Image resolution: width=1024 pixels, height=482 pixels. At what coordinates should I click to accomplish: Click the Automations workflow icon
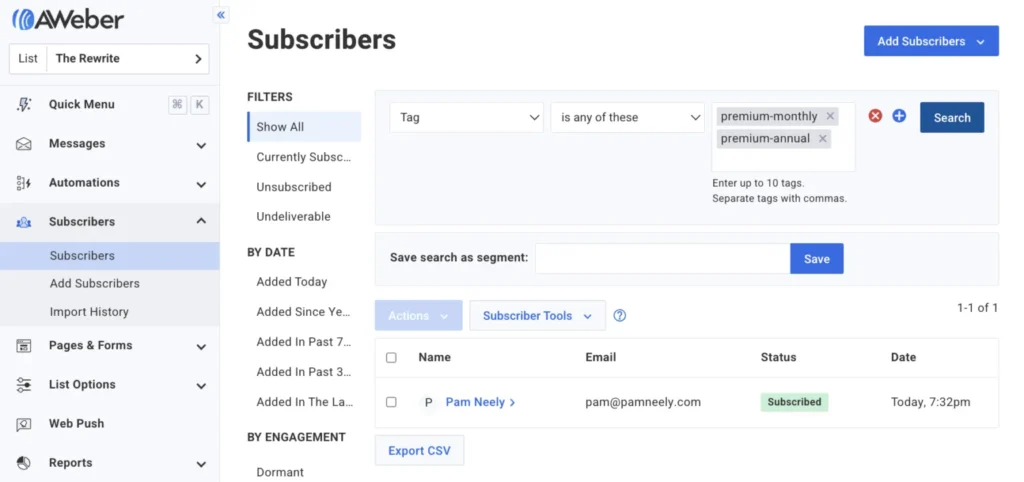click(24, 183)
